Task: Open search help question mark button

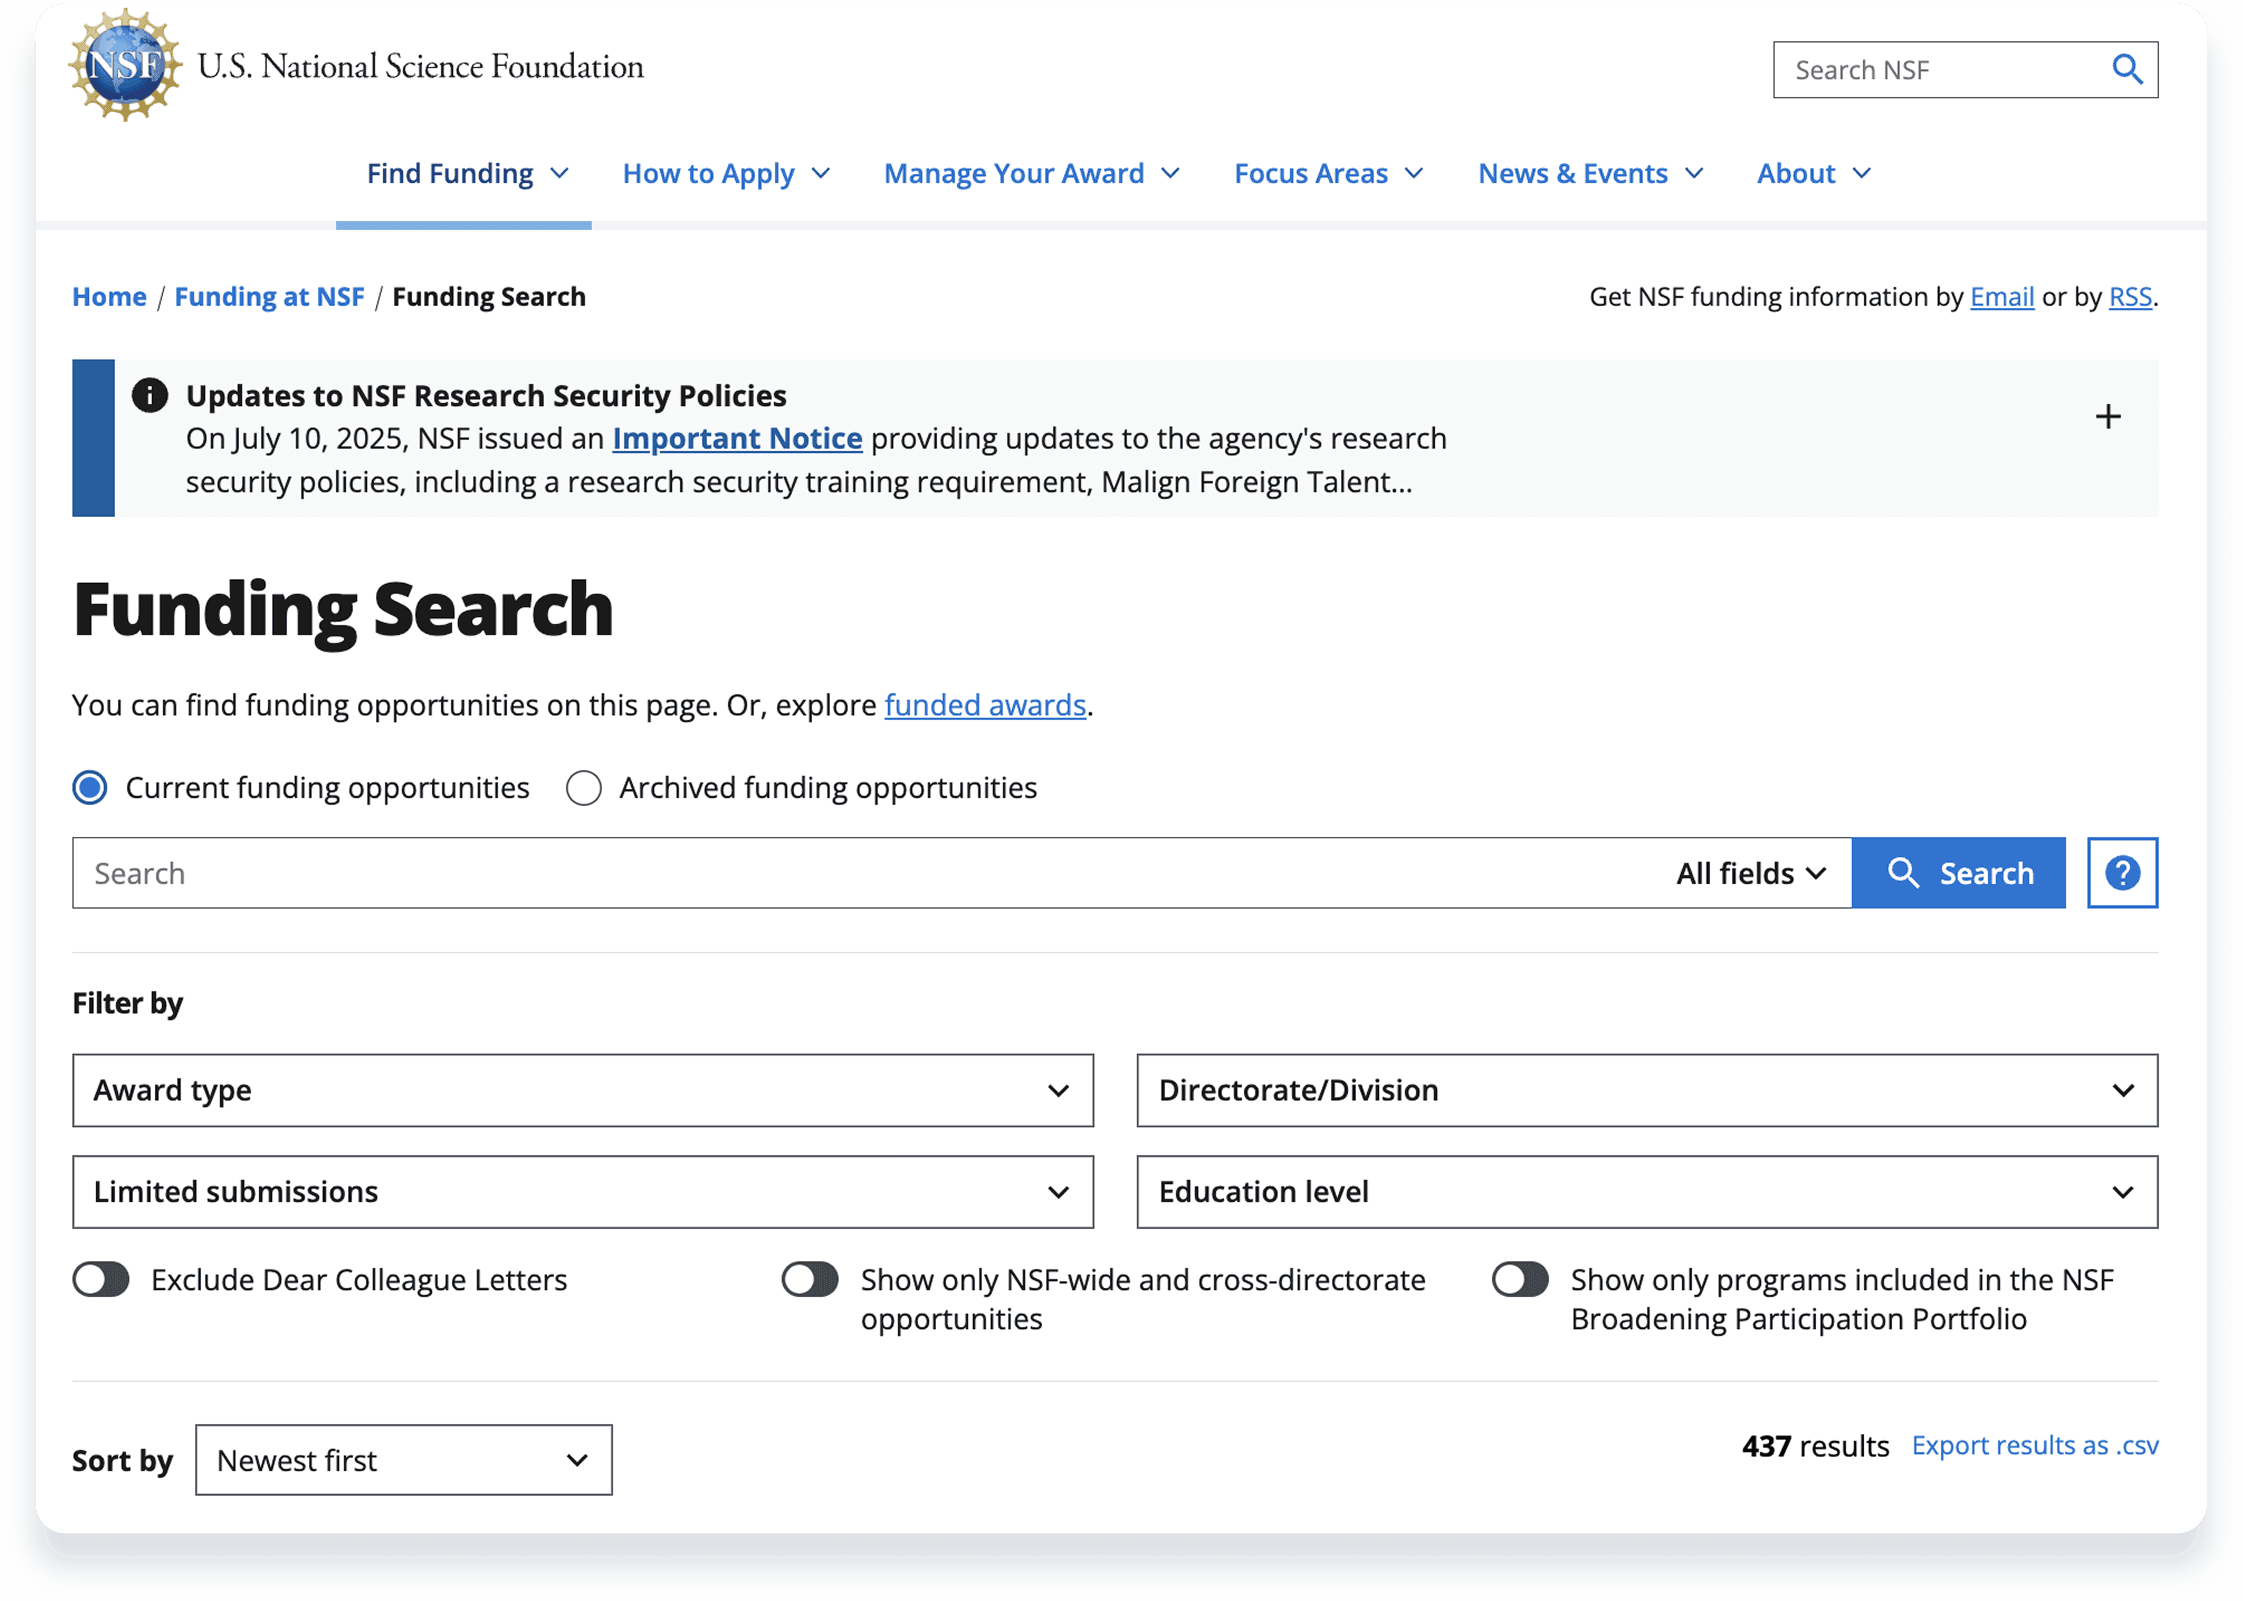Action: coord(2122,873)
